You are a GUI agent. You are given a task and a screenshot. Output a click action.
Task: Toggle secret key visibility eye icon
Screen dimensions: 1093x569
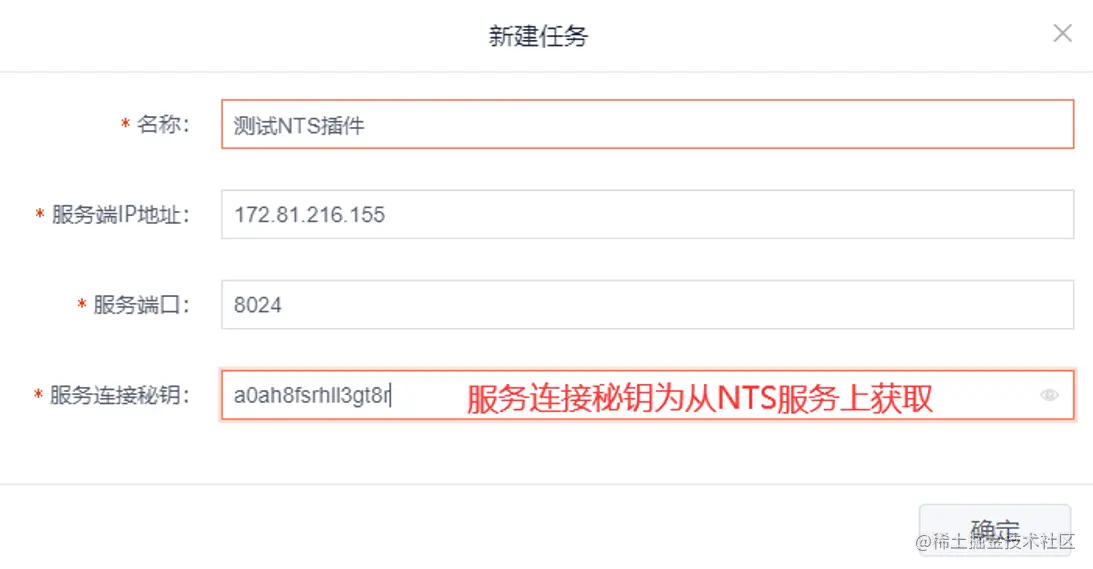tap(1049, 395)
